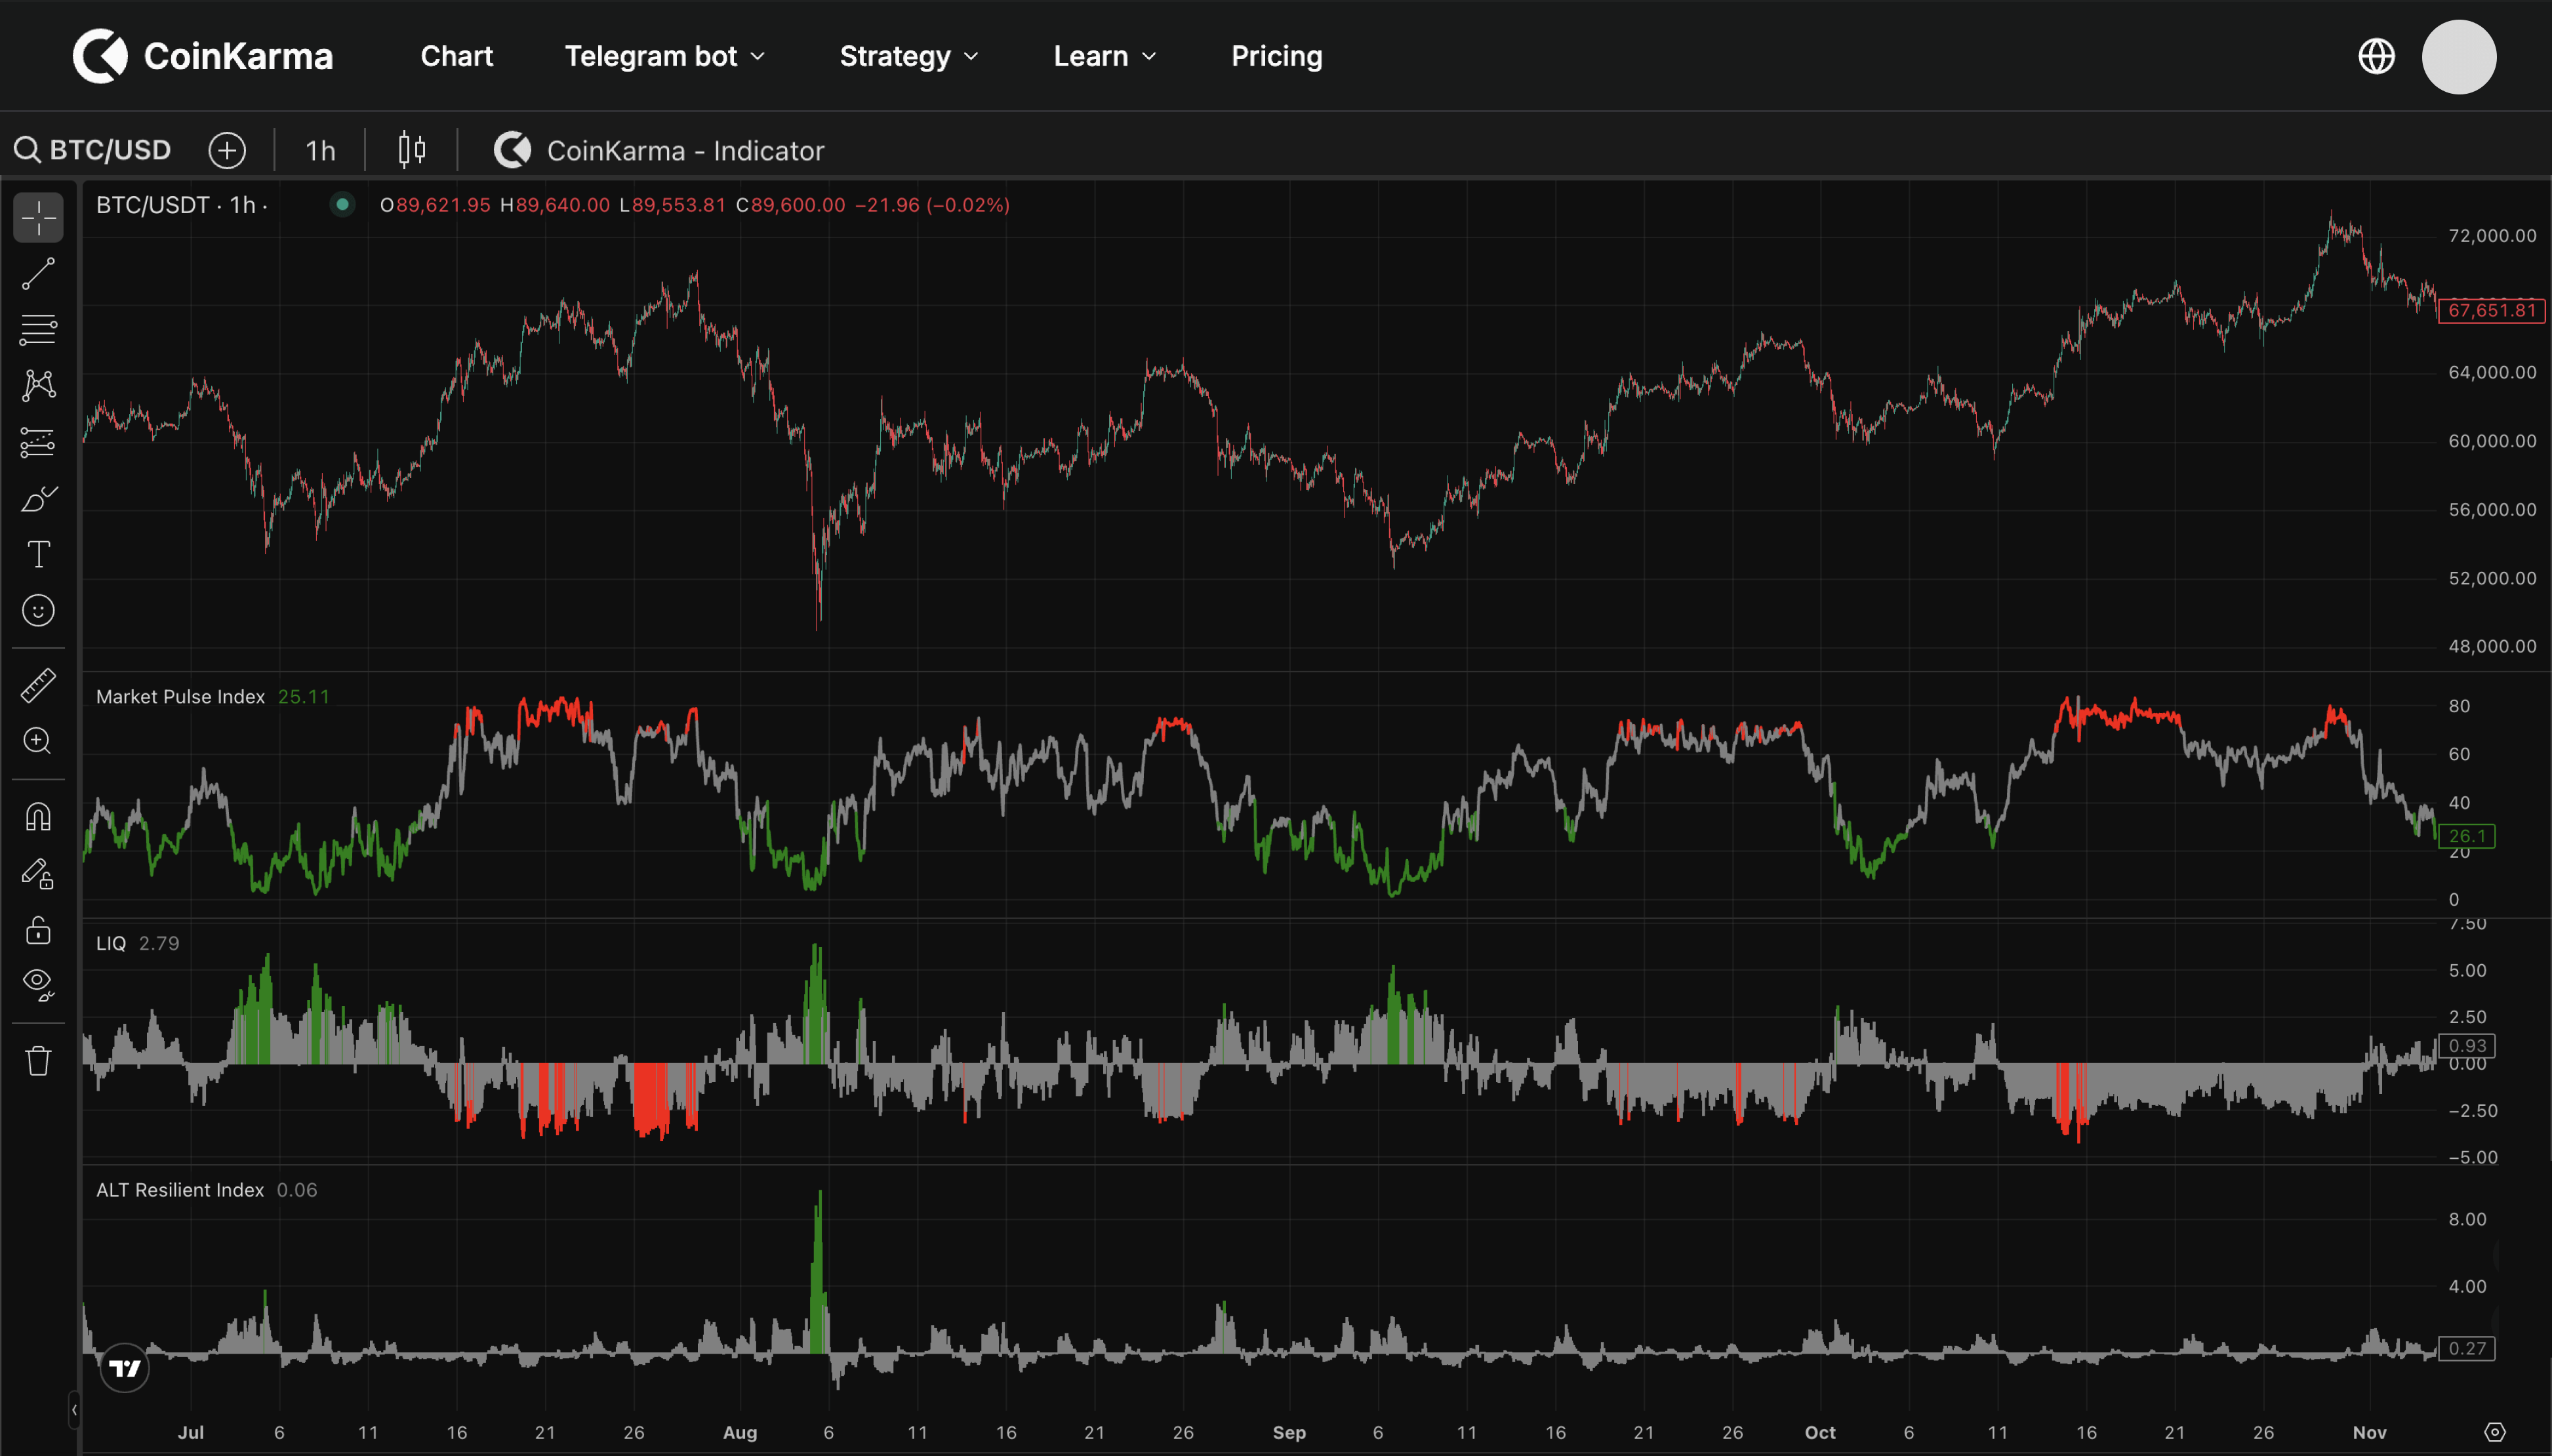Expand the Strategy dropdown menu
The width and height of the screenshot is (2552, 1456).
coord(908,56)
